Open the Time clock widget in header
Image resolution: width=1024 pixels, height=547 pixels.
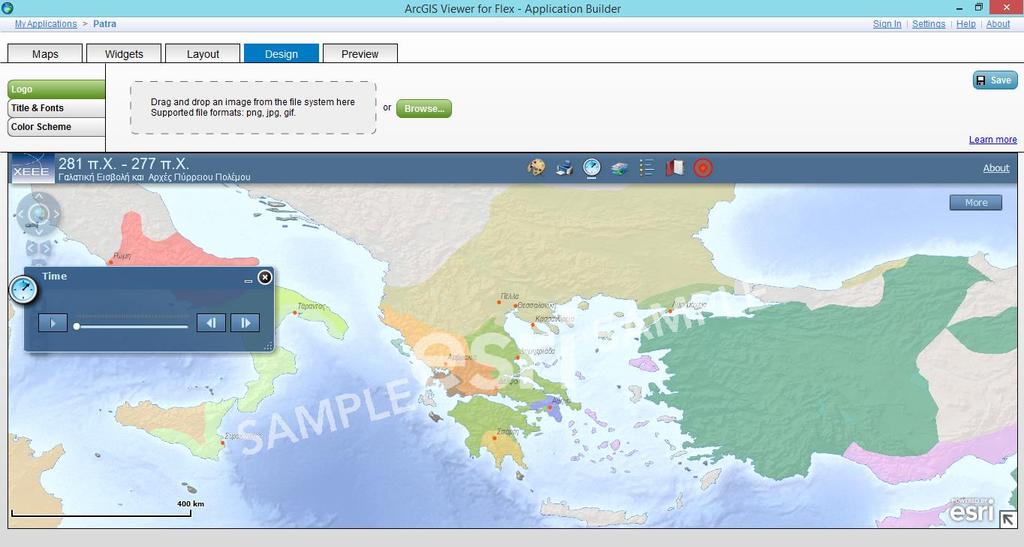tap(592, 168)
